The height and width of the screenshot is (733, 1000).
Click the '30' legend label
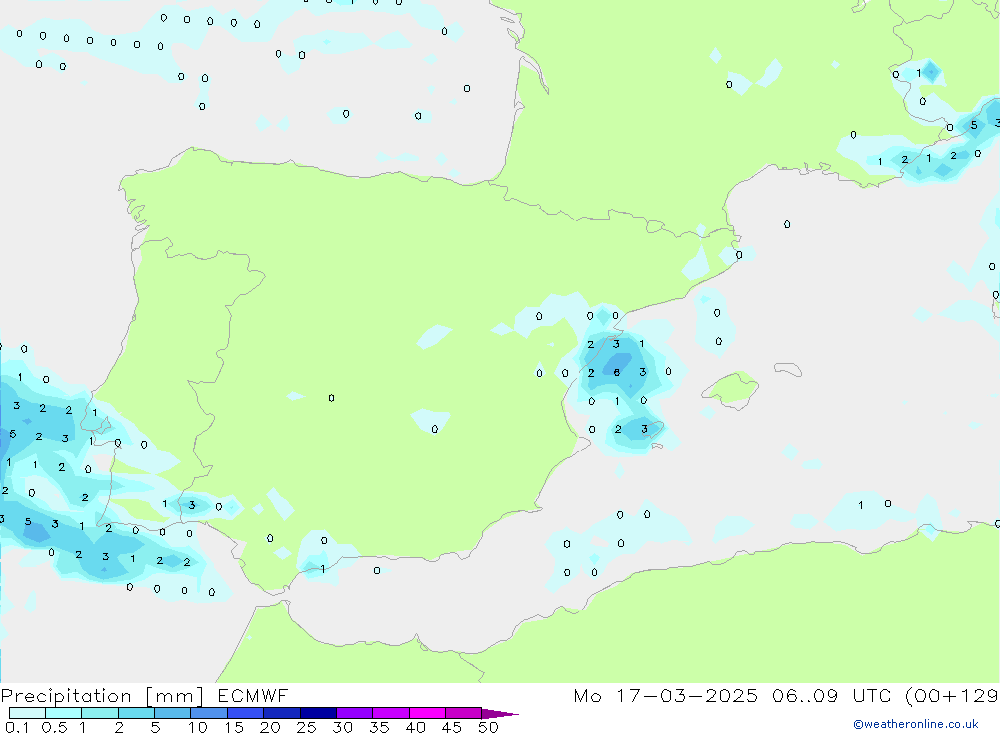click(x=342, y=727)
